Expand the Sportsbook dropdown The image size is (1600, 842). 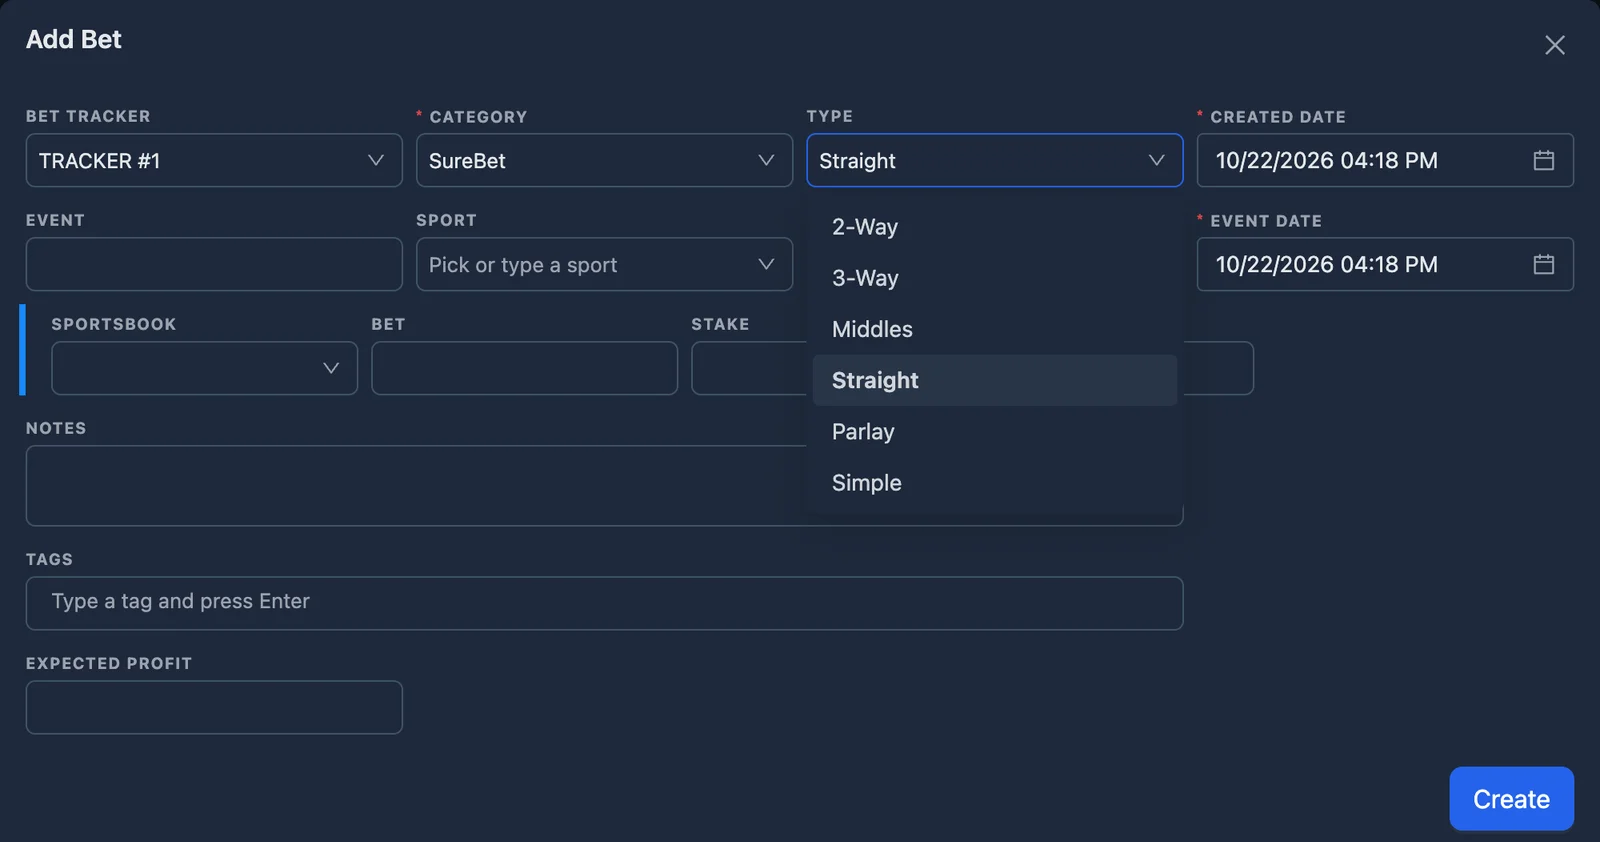204,368
